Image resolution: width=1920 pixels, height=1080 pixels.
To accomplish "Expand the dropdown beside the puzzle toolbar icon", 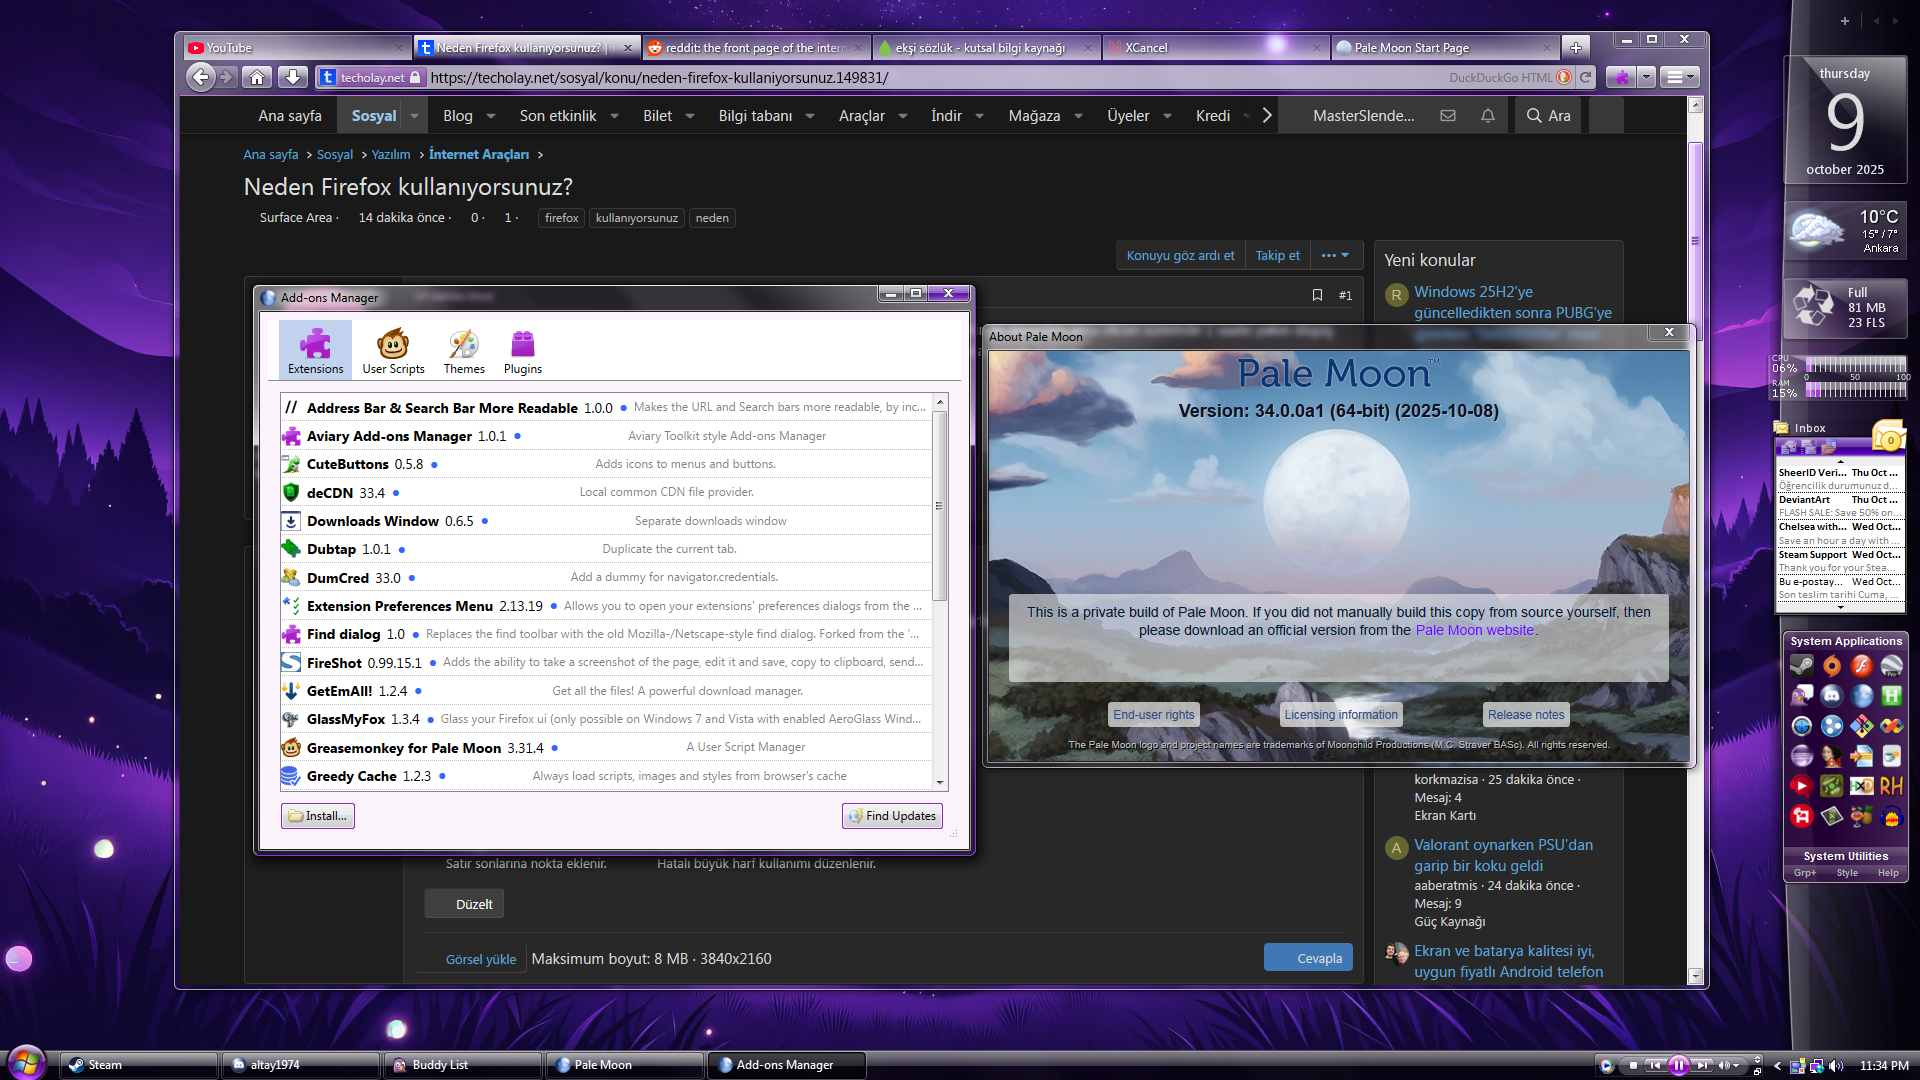I will 1646,77.
